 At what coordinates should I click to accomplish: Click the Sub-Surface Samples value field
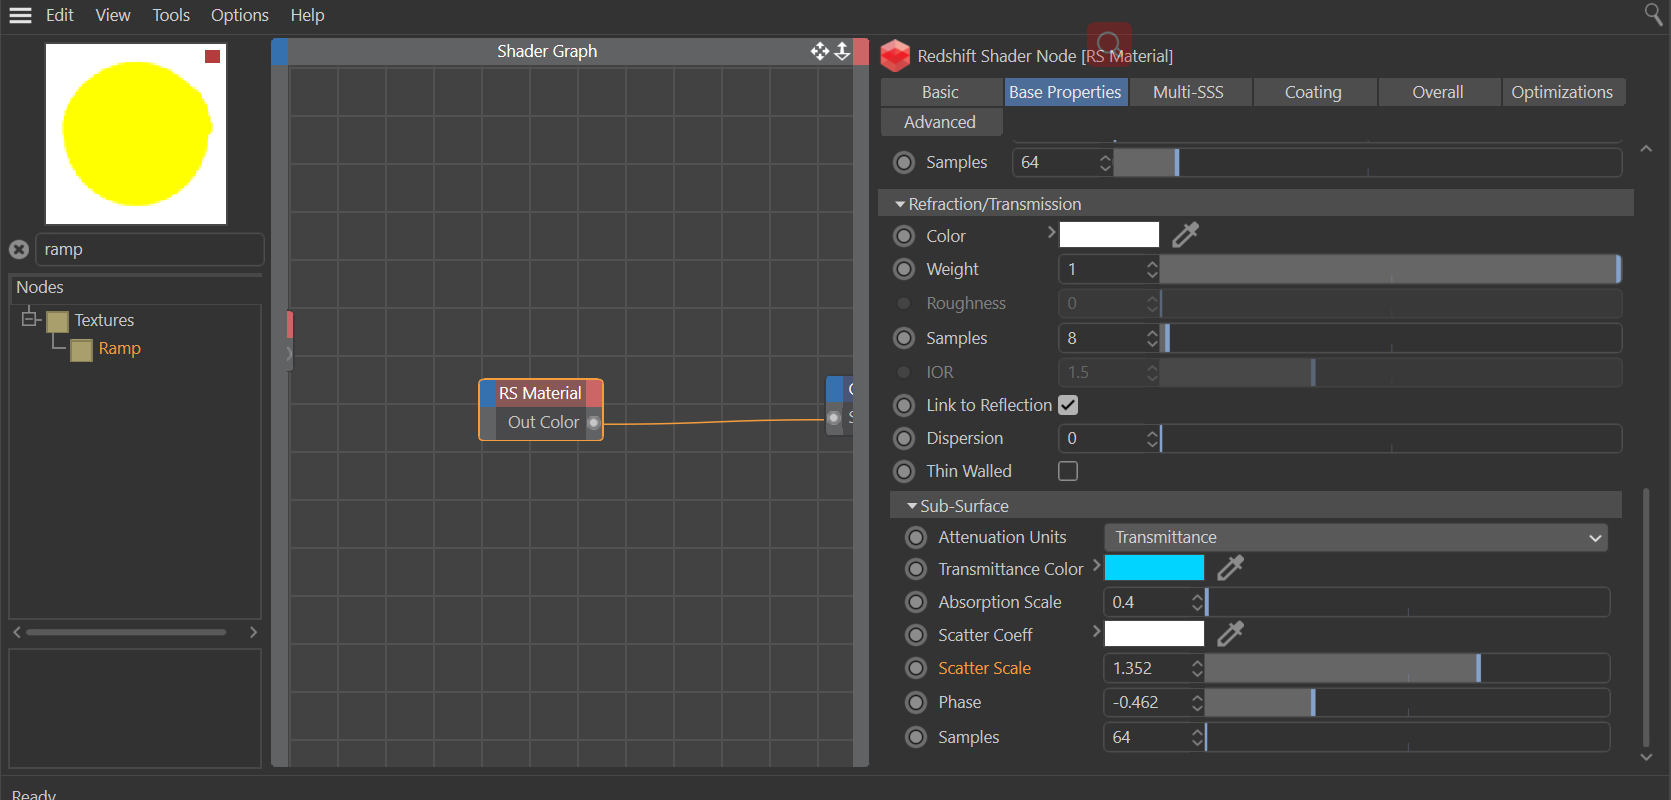click(1148, 737)
